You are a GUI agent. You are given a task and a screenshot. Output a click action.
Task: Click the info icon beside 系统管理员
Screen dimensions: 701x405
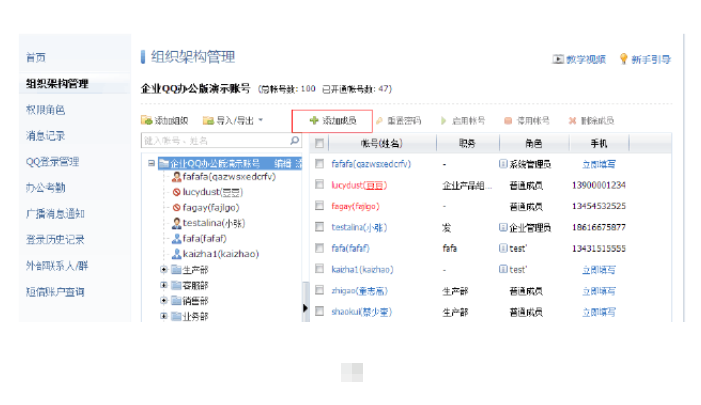click(x=503, y=164)
